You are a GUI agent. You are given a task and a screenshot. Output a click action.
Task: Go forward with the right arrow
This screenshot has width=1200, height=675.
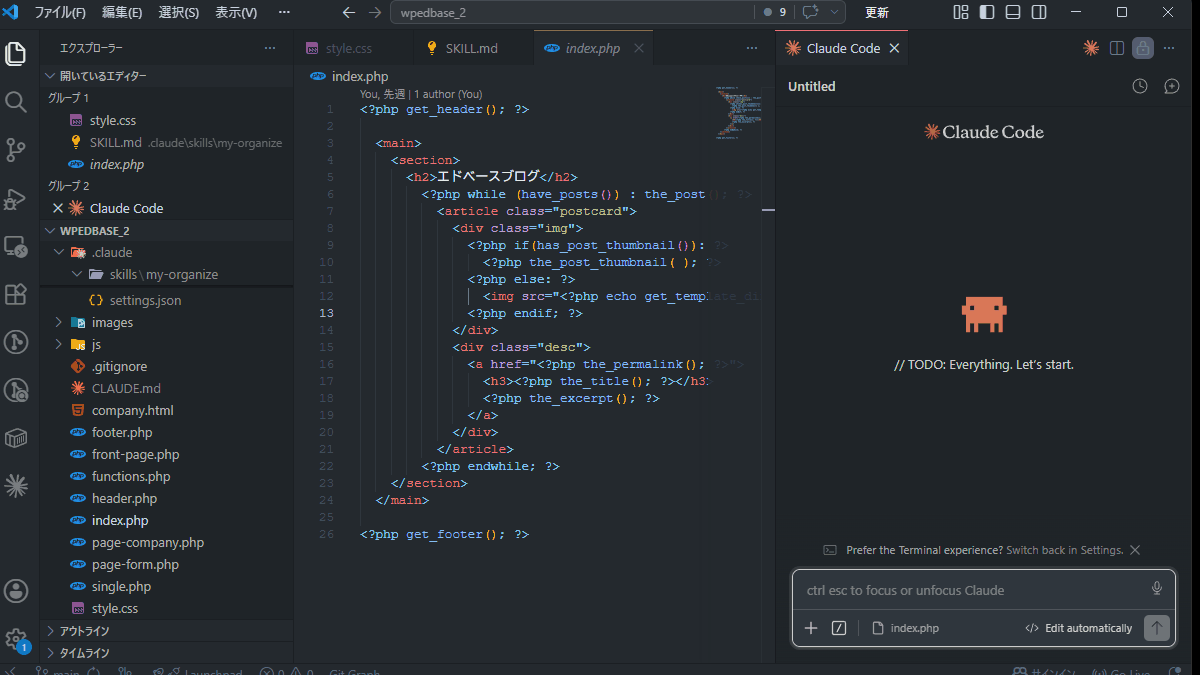(375, 13)
